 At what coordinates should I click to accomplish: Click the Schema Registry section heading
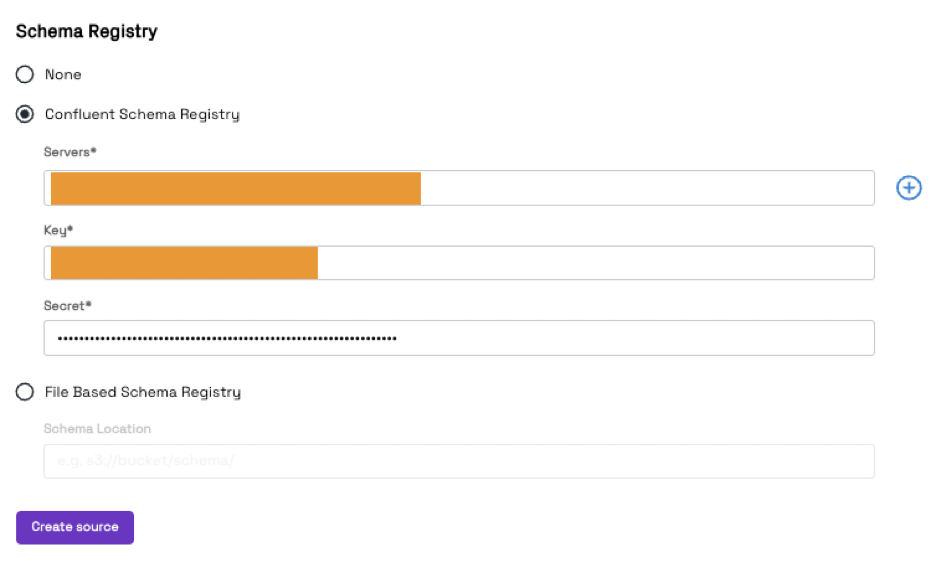(x=87, y=31)
